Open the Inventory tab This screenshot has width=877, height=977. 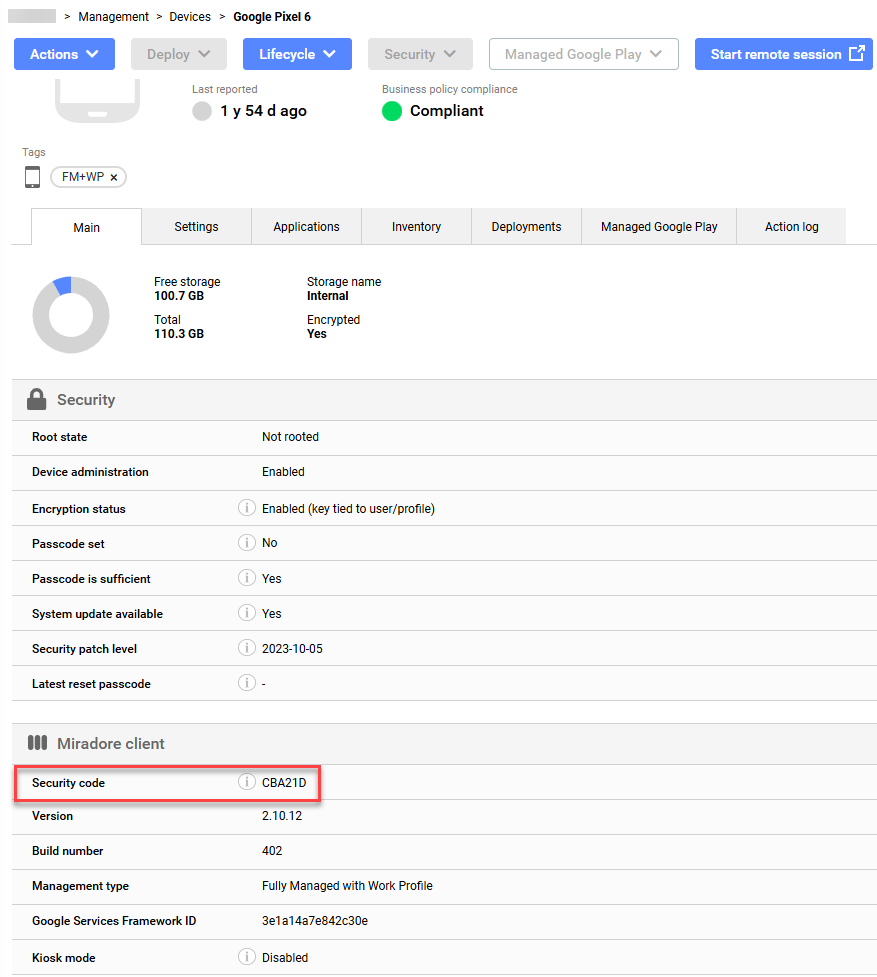coord(416,227)
